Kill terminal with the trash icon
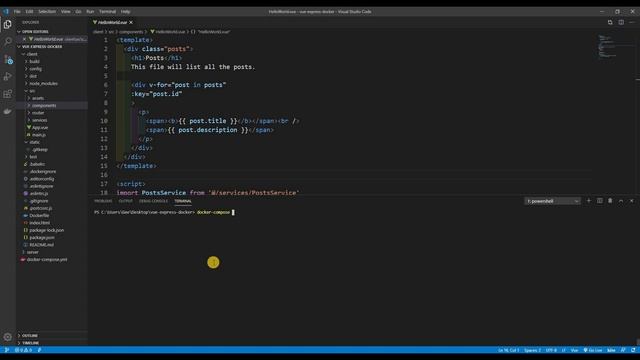 click(x=610, y=201)
